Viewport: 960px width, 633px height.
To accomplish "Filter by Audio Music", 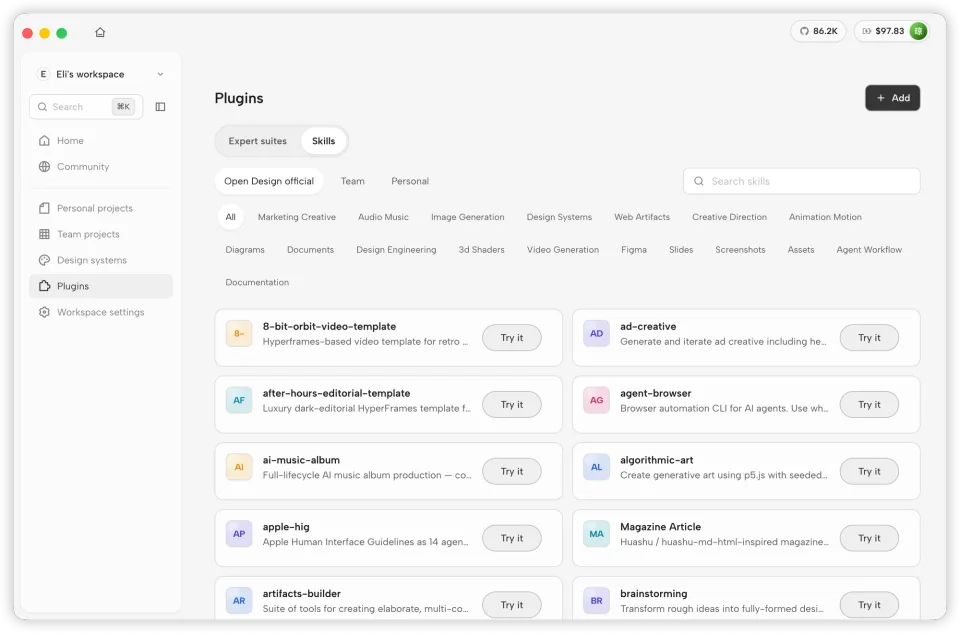I will coord(383,217).
